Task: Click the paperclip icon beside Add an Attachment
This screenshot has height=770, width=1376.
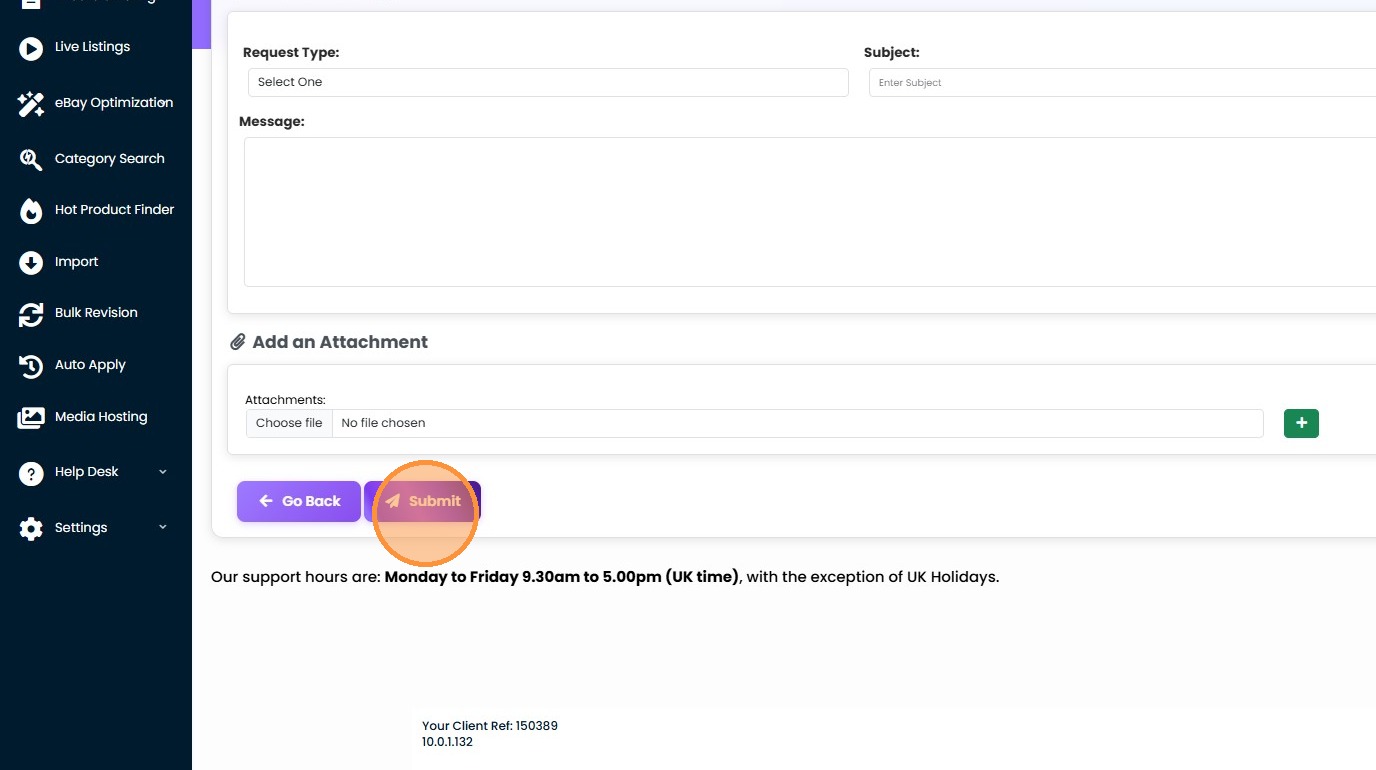Action: 238,342
